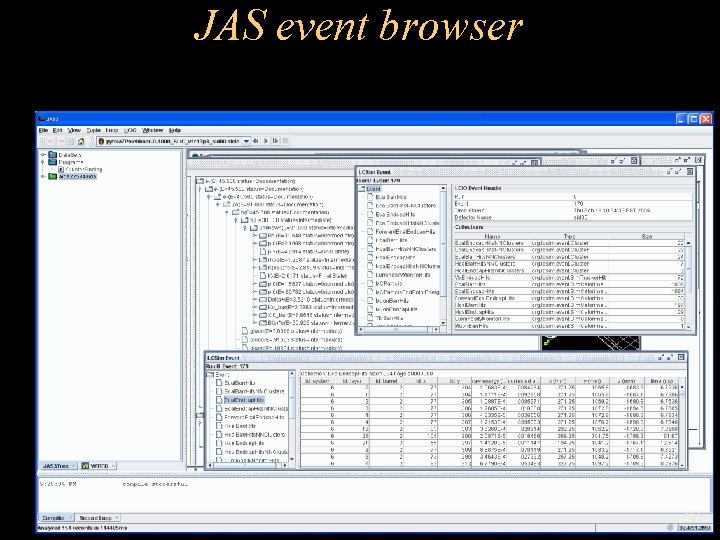Click the forward arrow toolbar icon
The height and width of the screenshot is (540, 720).
tap(61, 141)
